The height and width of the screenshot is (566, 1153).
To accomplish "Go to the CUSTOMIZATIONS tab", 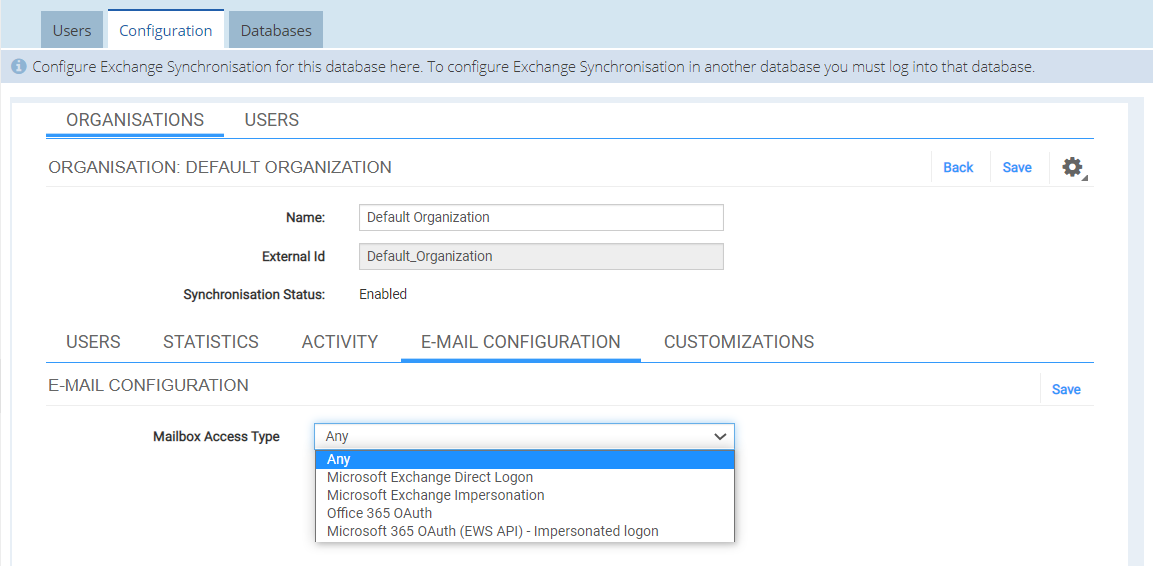I will (739, 342).
